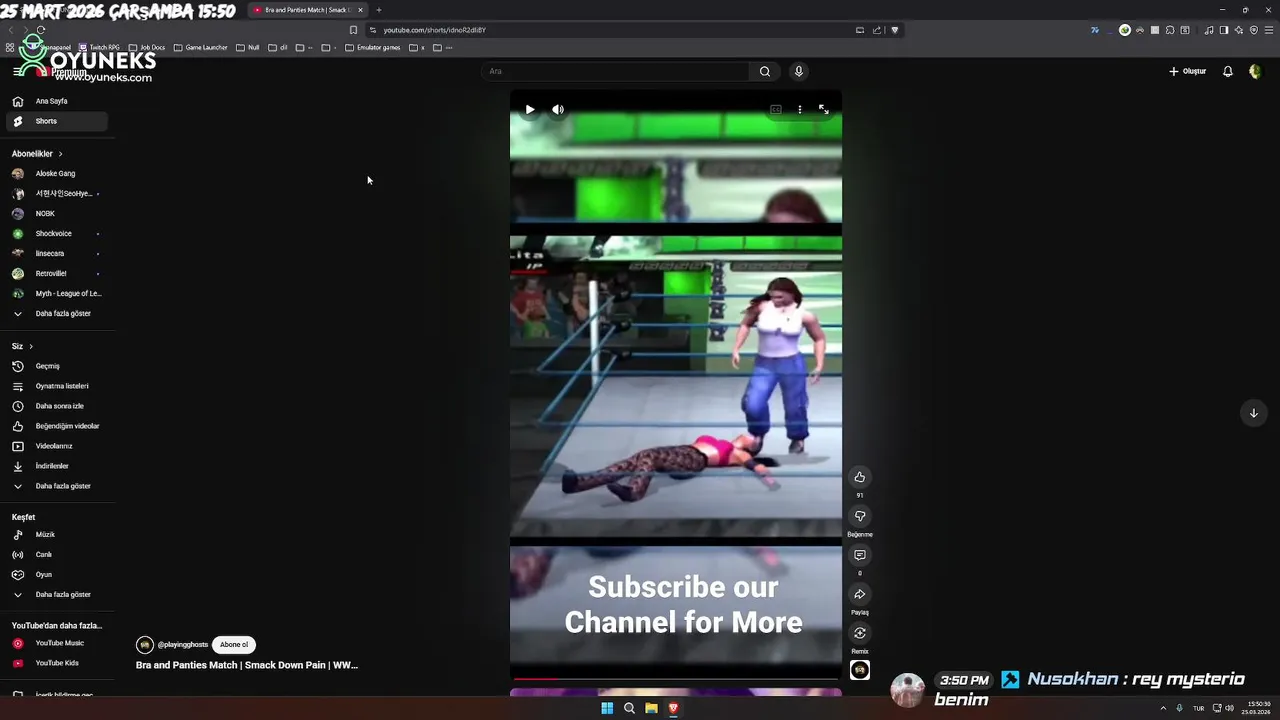The height and width of the screenshot is (720, 1280).
Task: Open the Game Launcher bookmark folder
Action: pyautogui.click(x=200, y=47)
